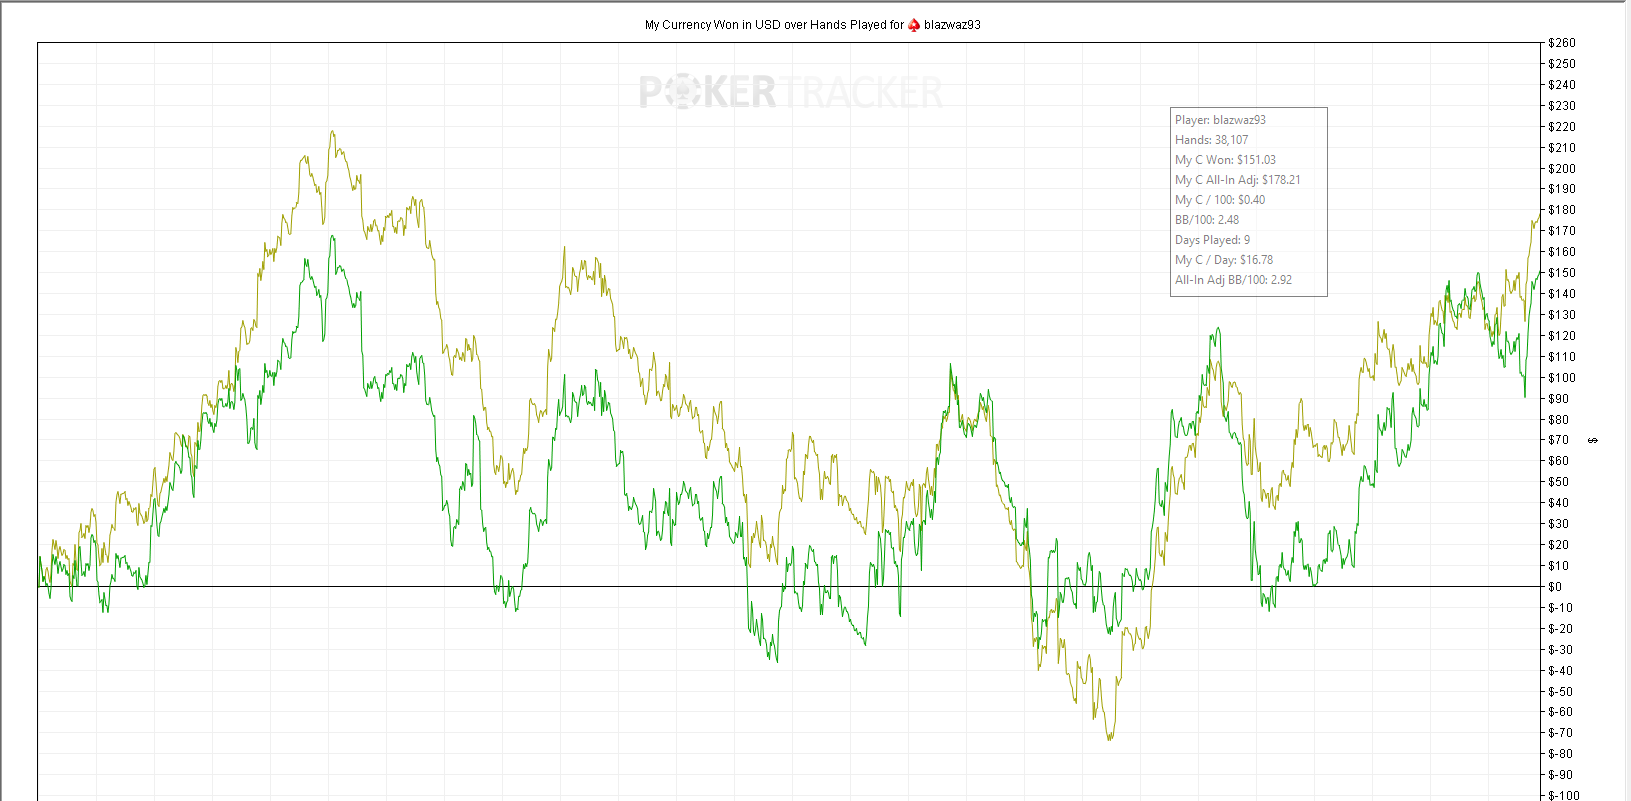Viewport: 1631px width, 801px height.
Task: Click the red spade icon in chart title
Action: (914, 25)
